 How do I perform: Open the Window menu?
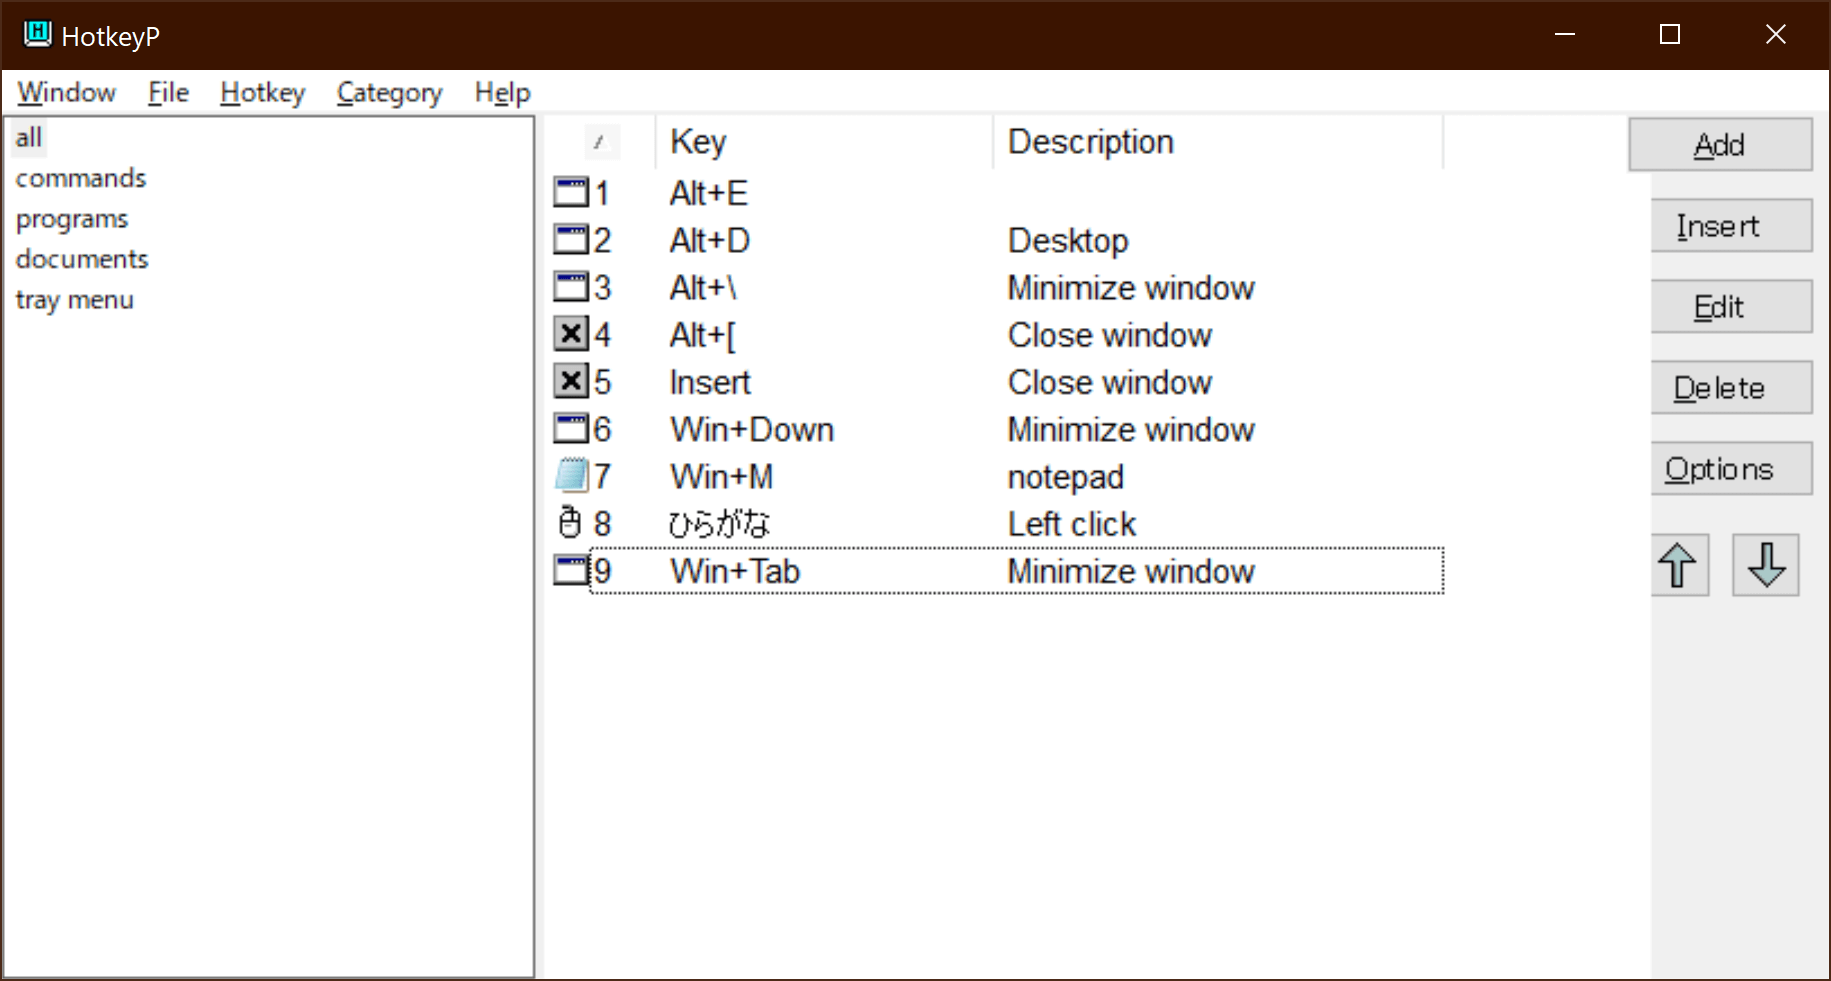[66, 92]
